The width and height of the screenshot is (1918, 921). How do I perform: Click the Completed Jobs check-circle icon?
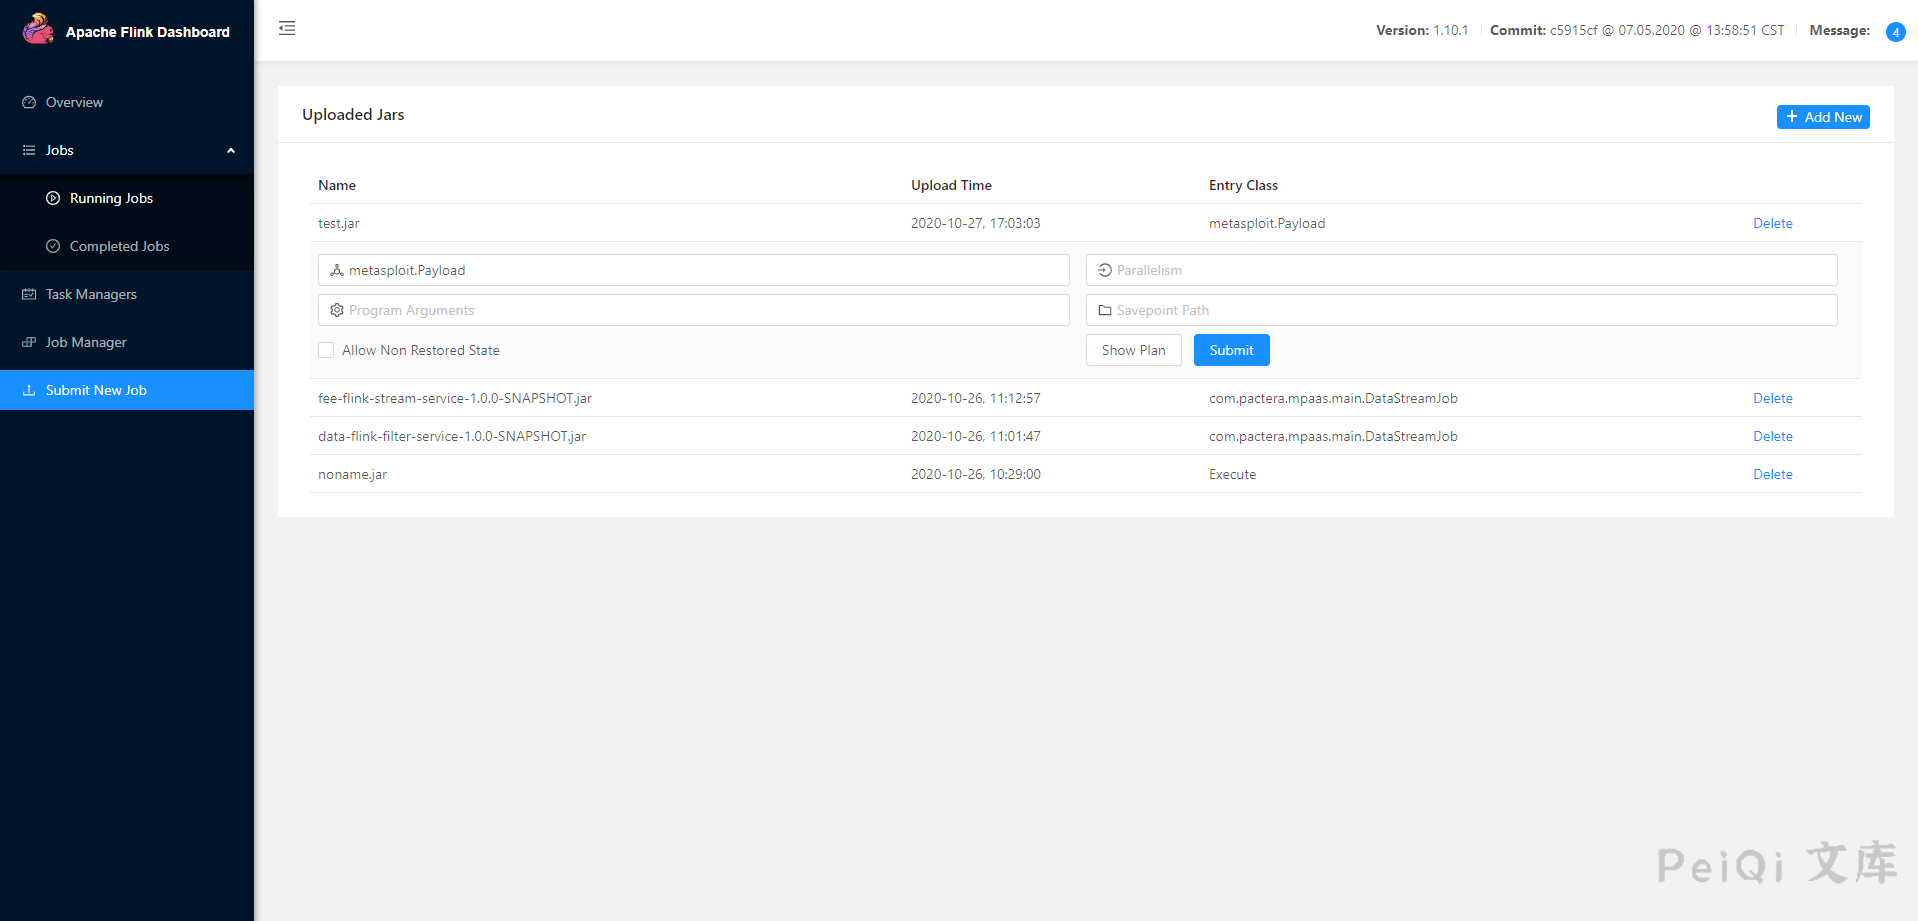click(53, 246)
